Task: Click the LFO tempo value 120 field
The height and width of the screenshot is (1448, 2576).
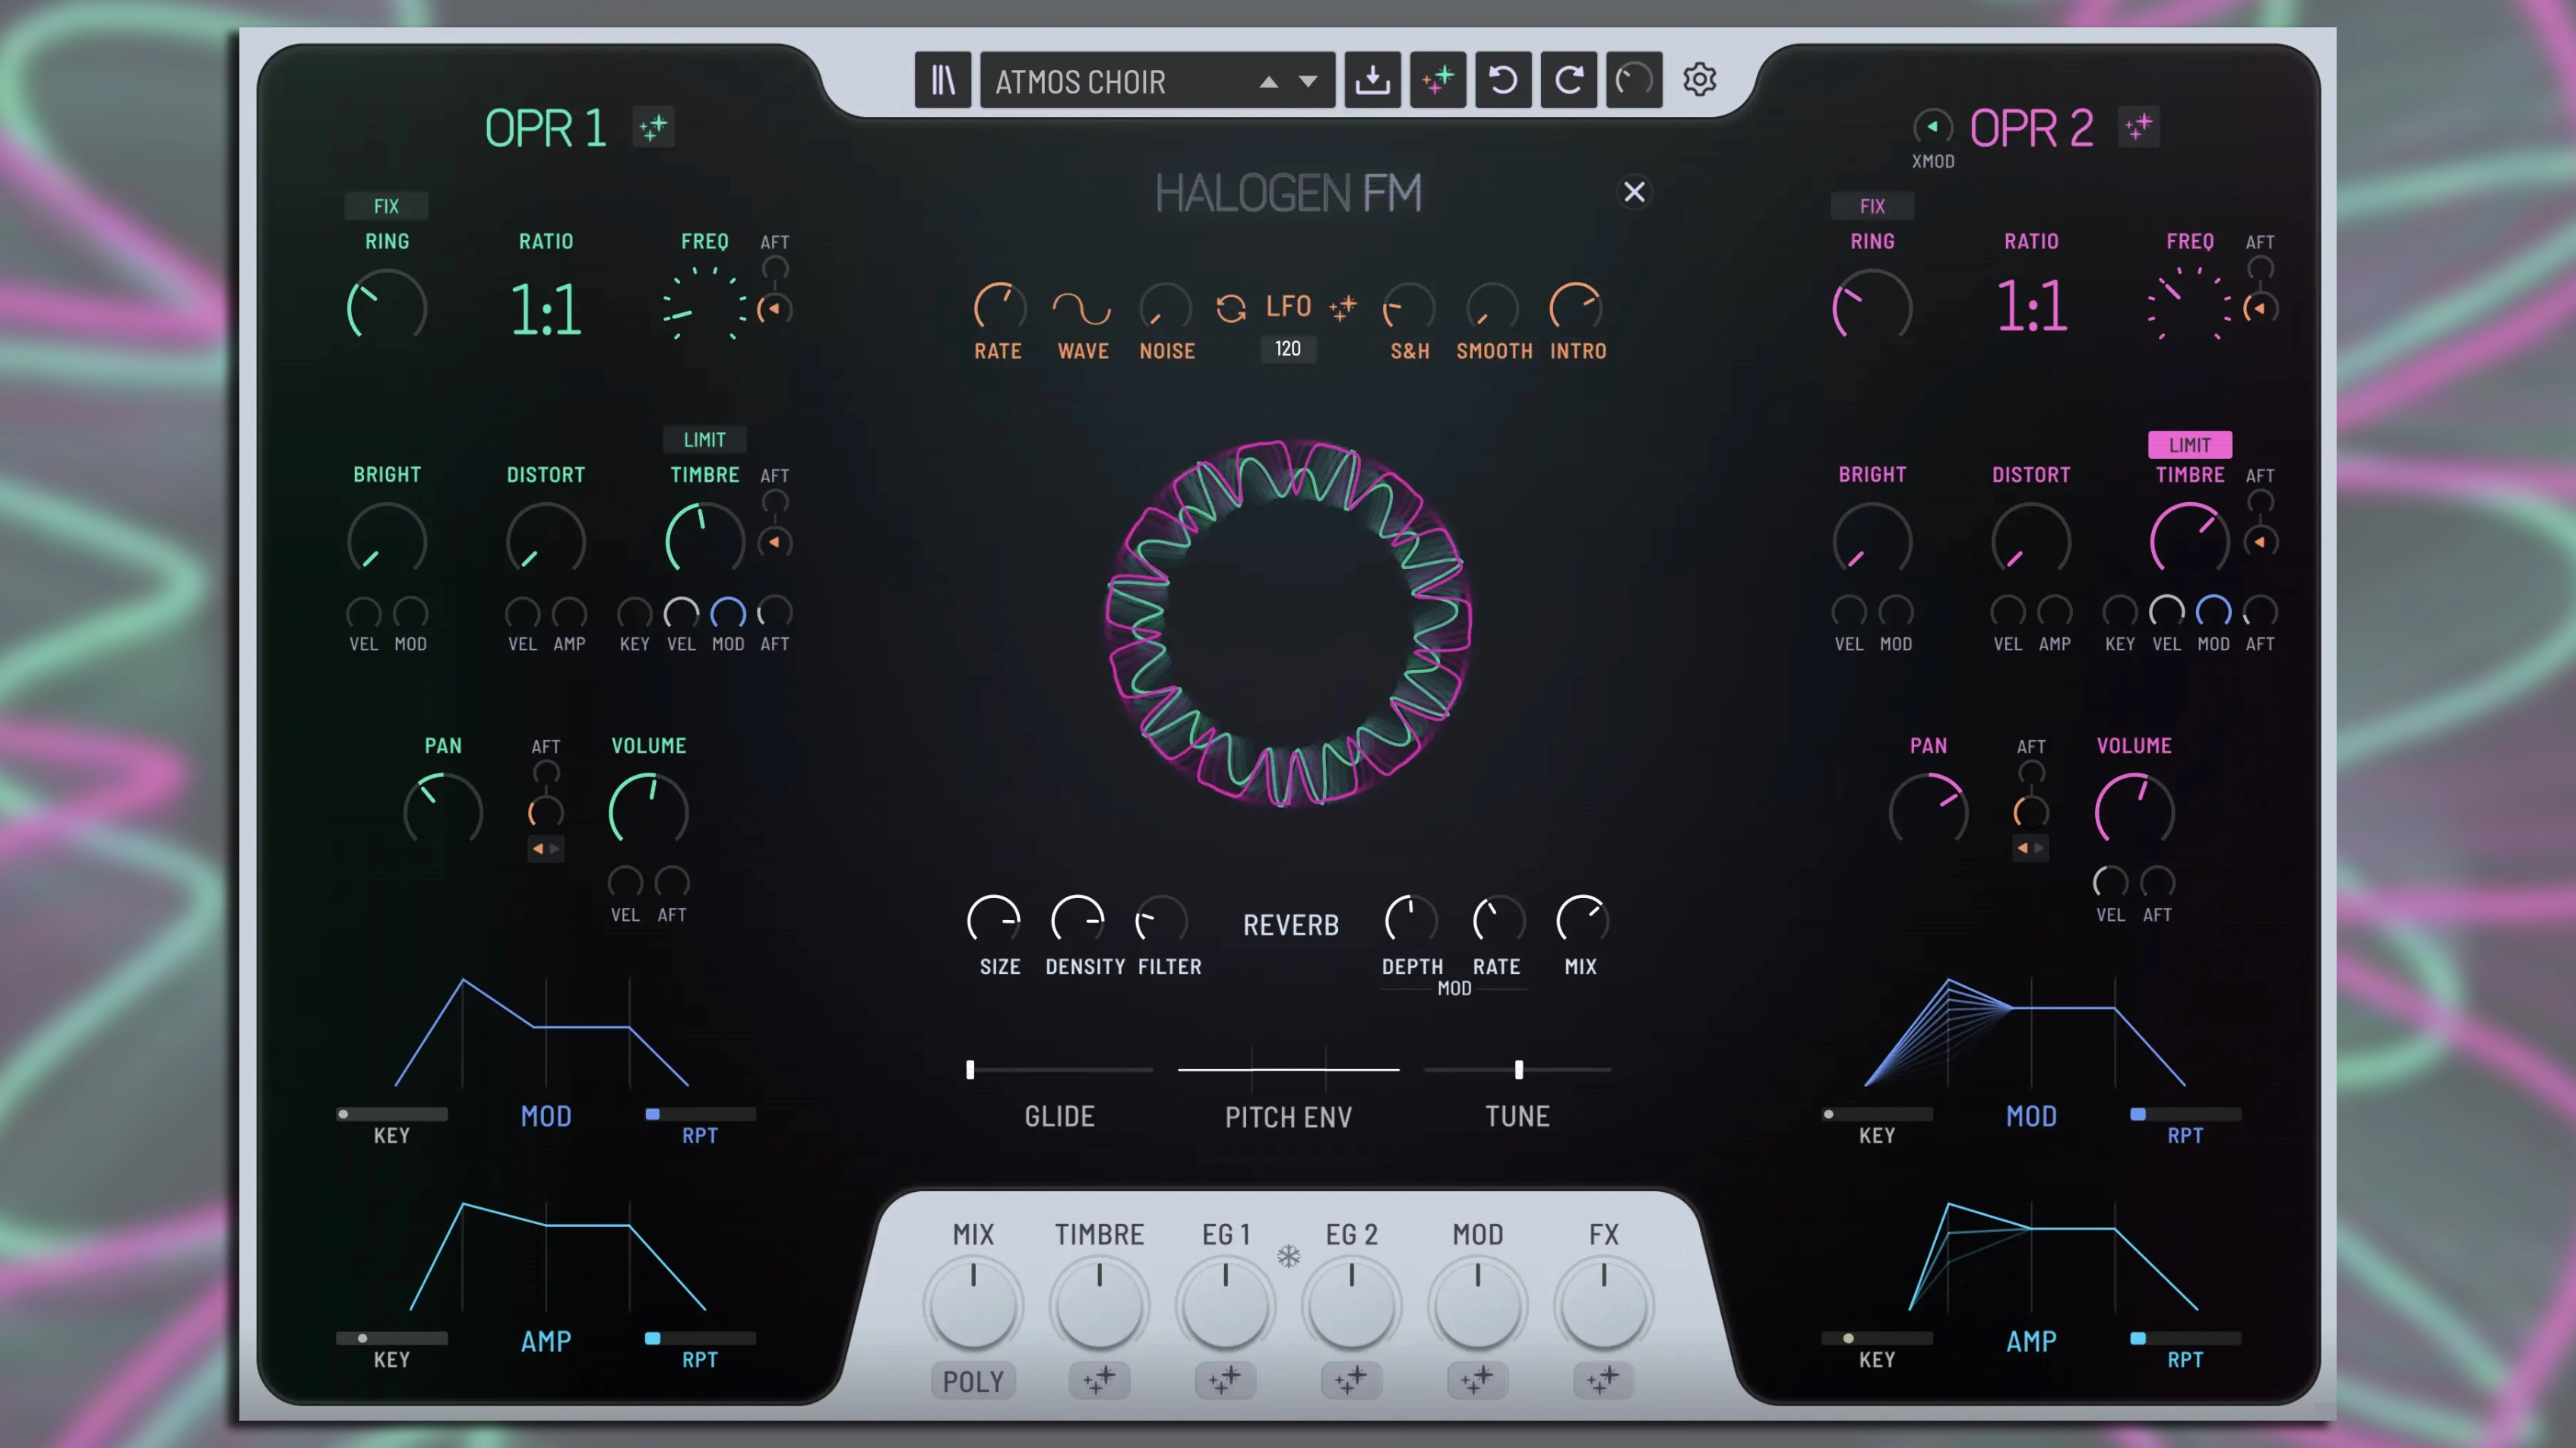Action: 1287,349
